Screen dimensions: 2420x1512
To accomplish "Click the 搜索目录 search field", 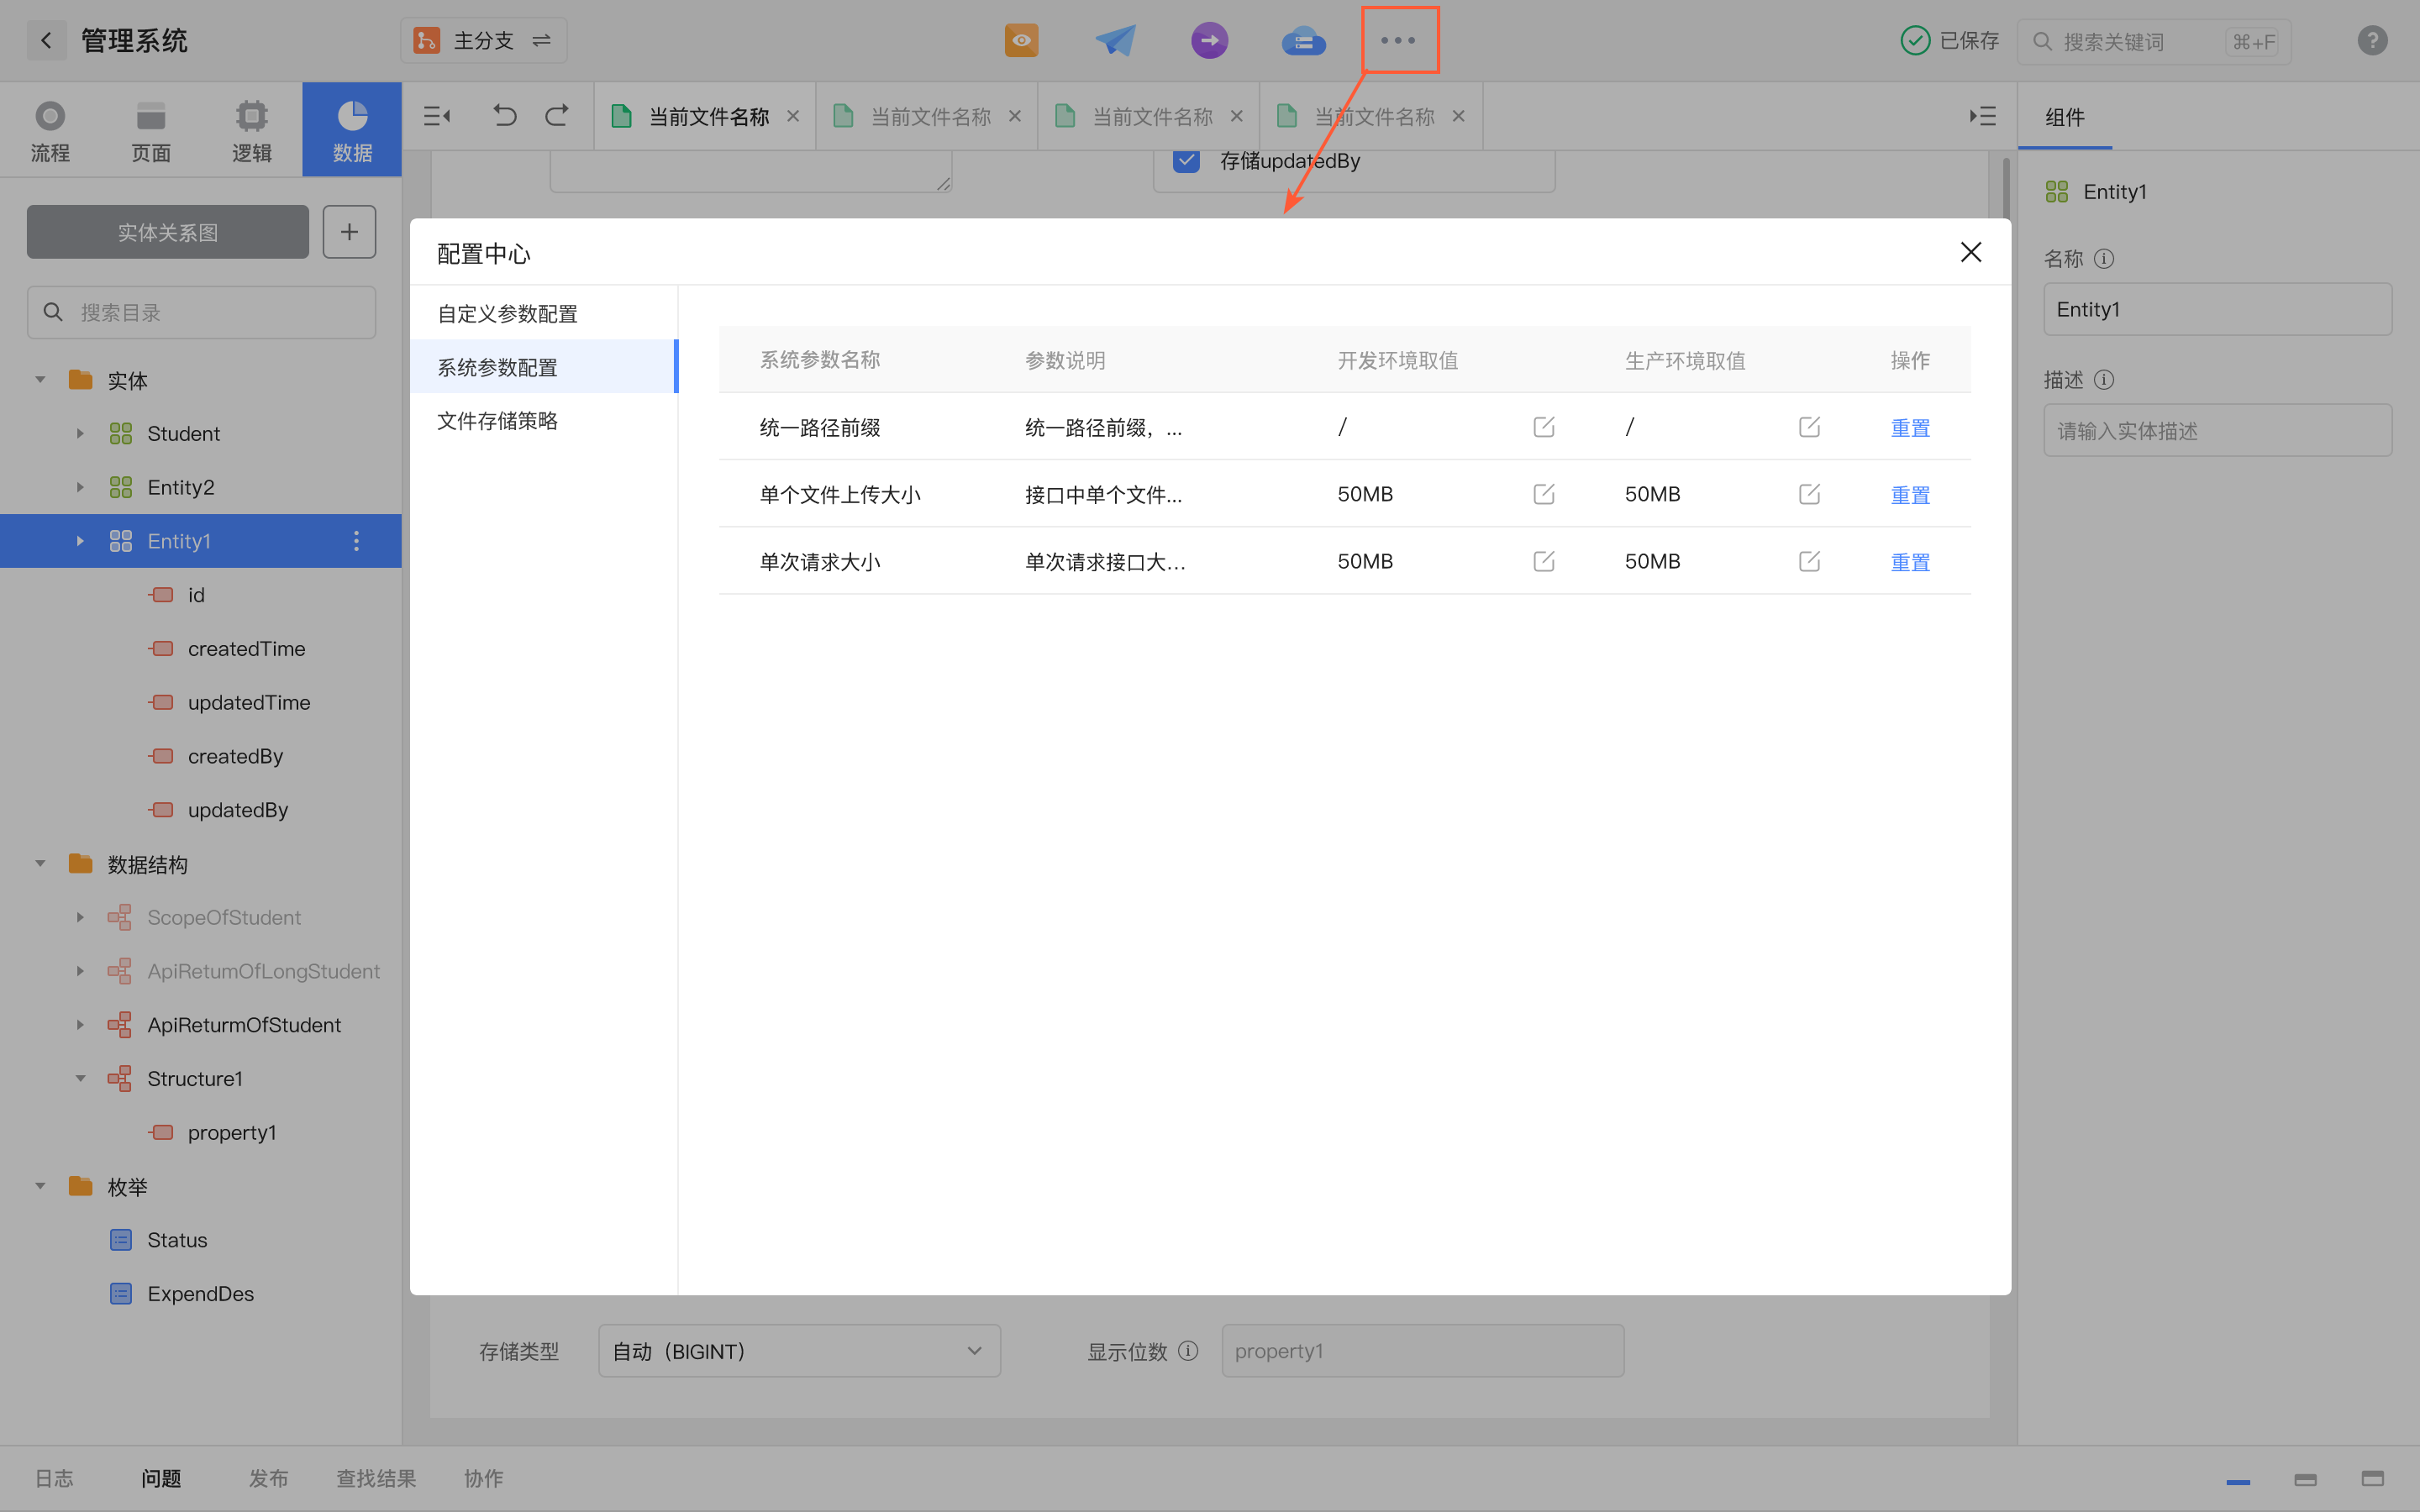I will coord(201,312).
